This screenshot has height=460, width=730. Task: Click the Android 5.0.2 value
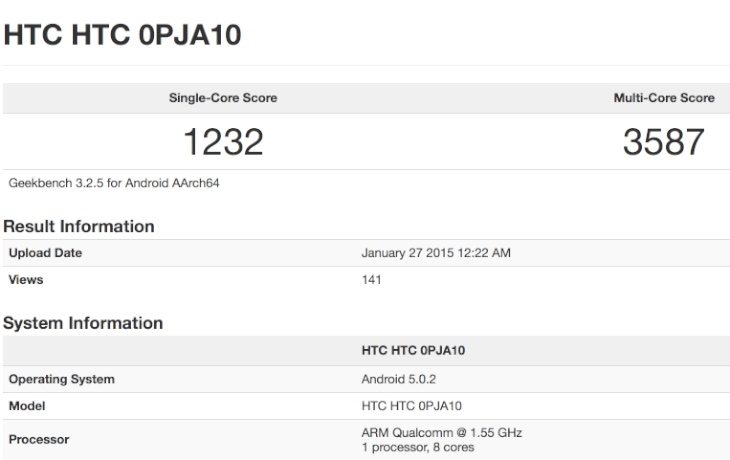399,379
